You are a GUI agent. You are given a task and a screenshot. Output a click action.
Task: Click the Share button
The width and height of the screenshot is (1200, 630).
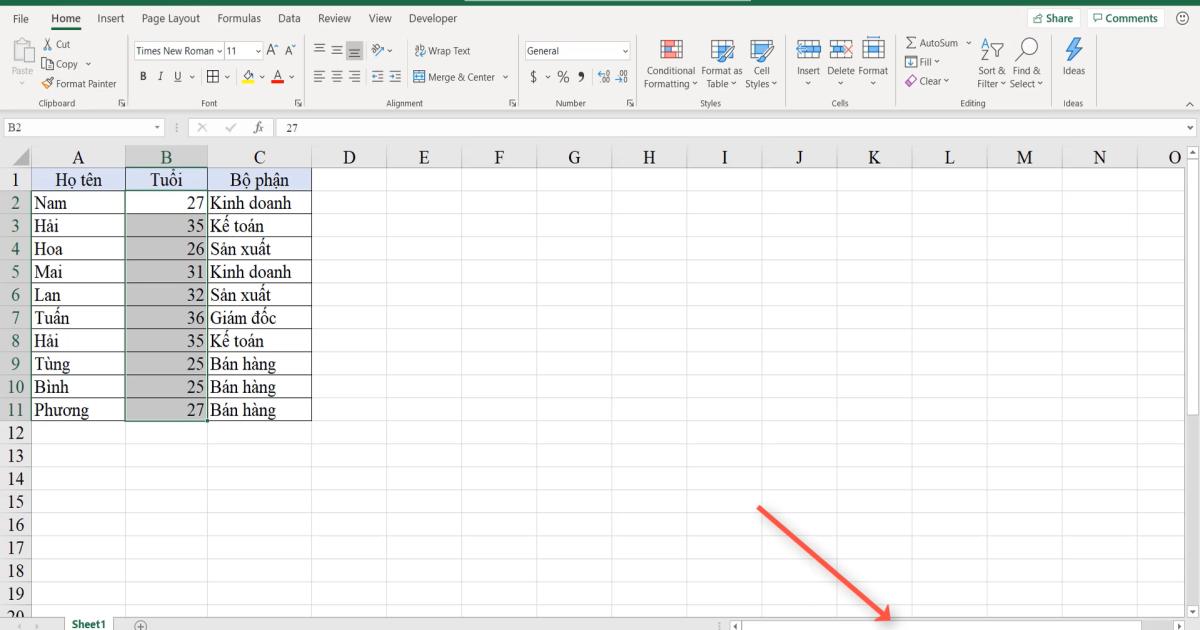[1054, 17]
